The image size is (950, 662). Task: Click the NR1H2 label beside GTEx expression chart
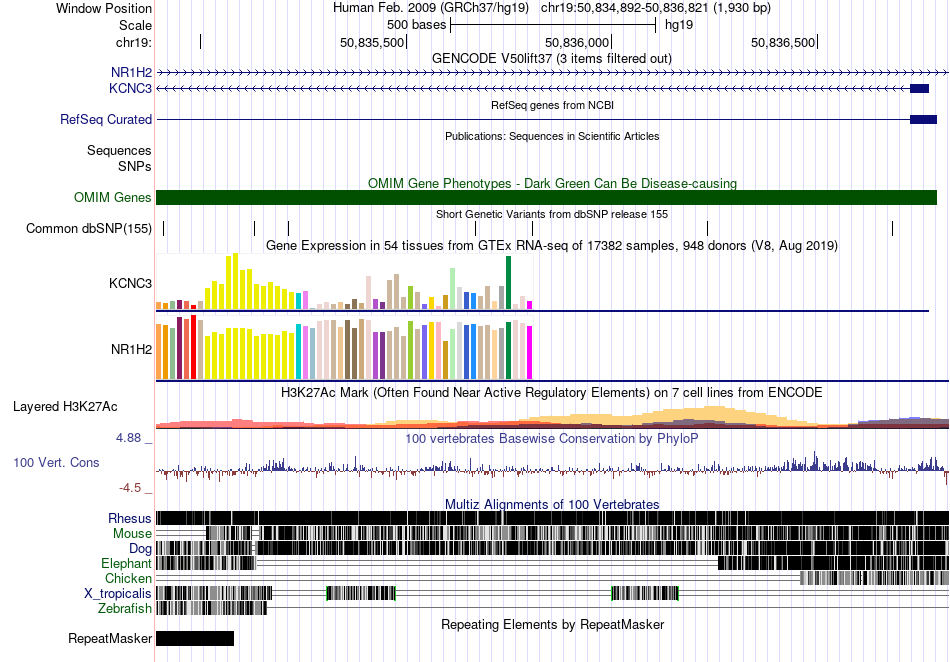[131, 349]
